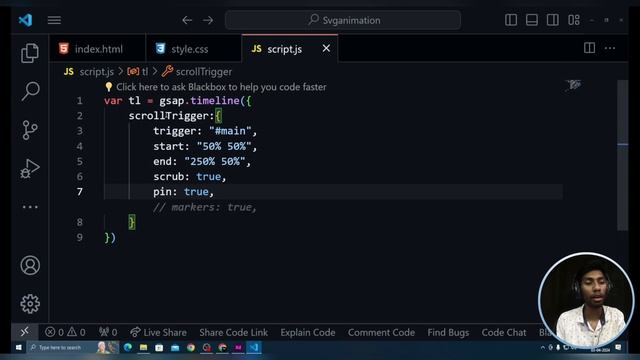Screen dimensions: 640x360
Task: Open the Search view in activity bar
Action: pos(30,91)
